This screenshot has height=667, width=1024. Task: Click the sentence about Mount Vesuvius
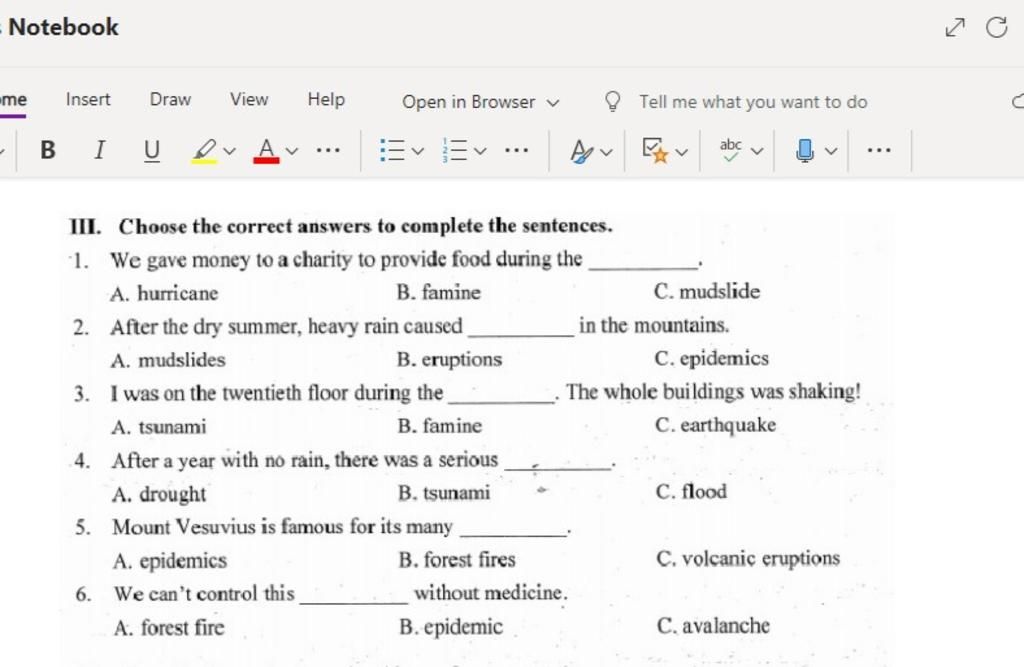pyautogui.click(x=342, y=527)
